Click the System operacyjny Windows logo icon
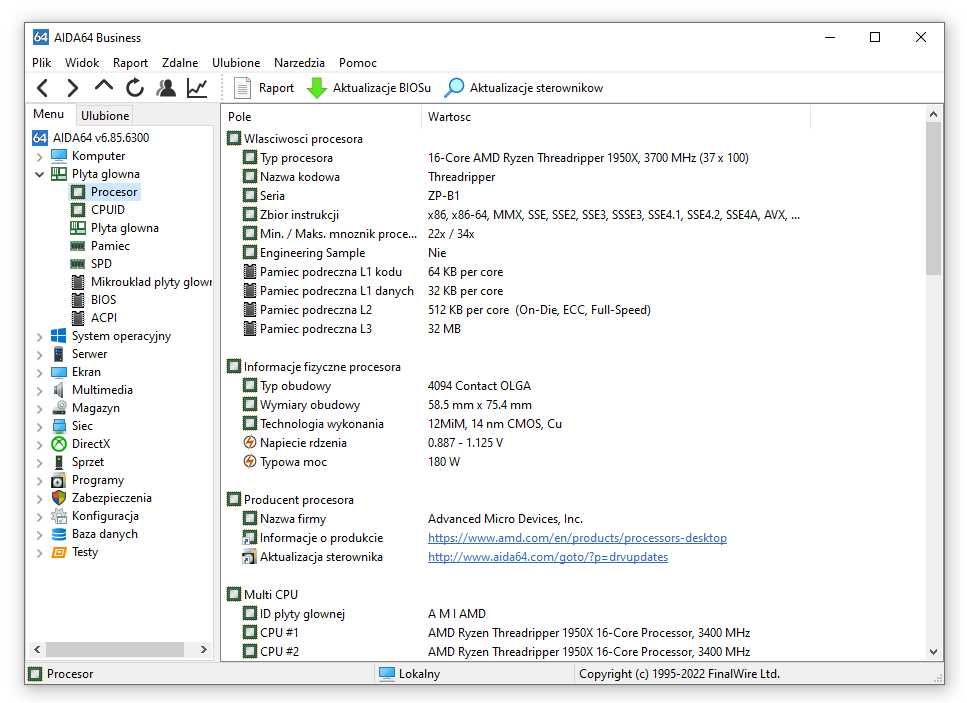The image size is (967, 703). (59, 335)
